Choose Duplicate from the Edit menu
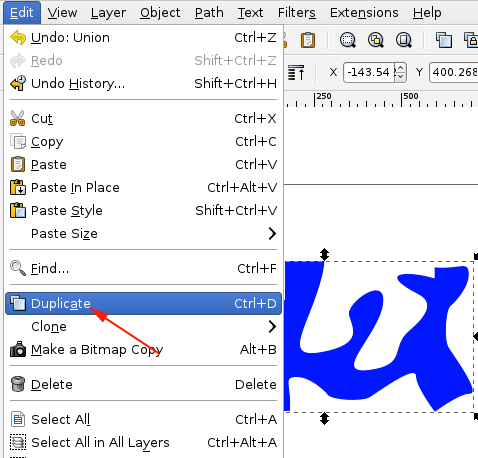Image resolution: width=478 pixels, height=458 pixels. (143, 304)
